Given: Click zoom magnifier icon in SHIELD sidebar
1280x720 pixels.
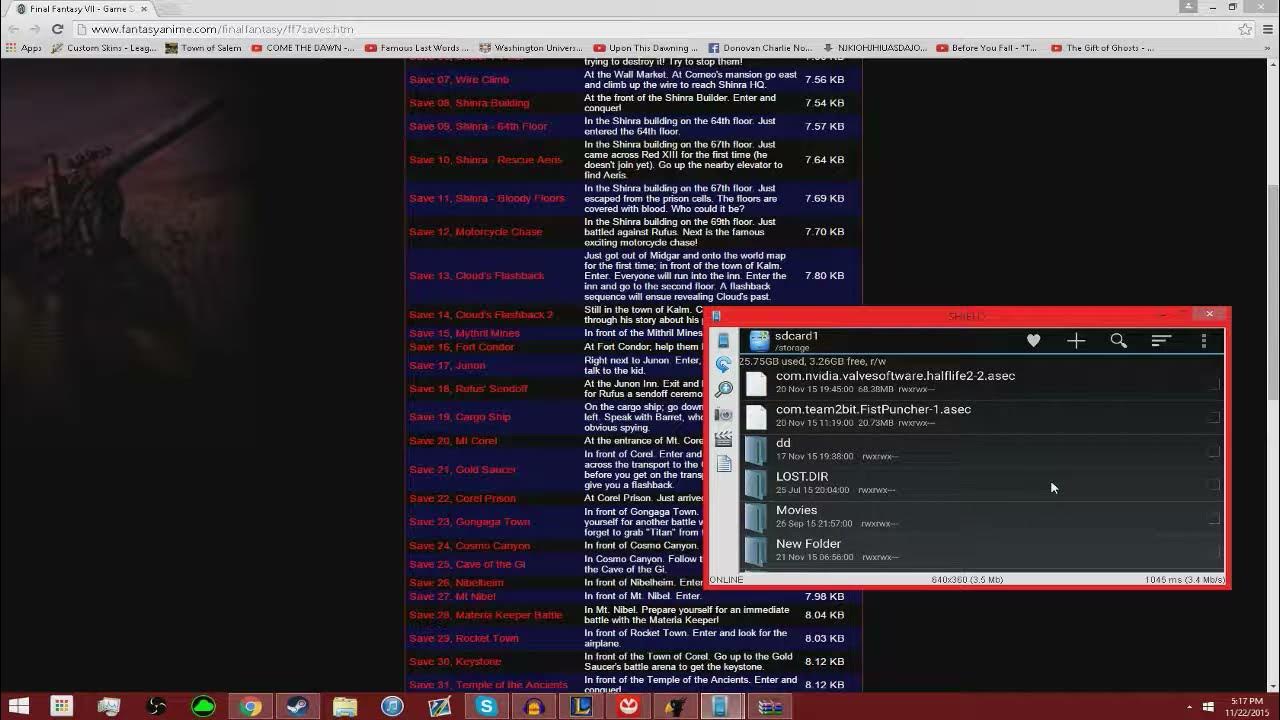Looking at the screenshot, I should tap(723, 389).
